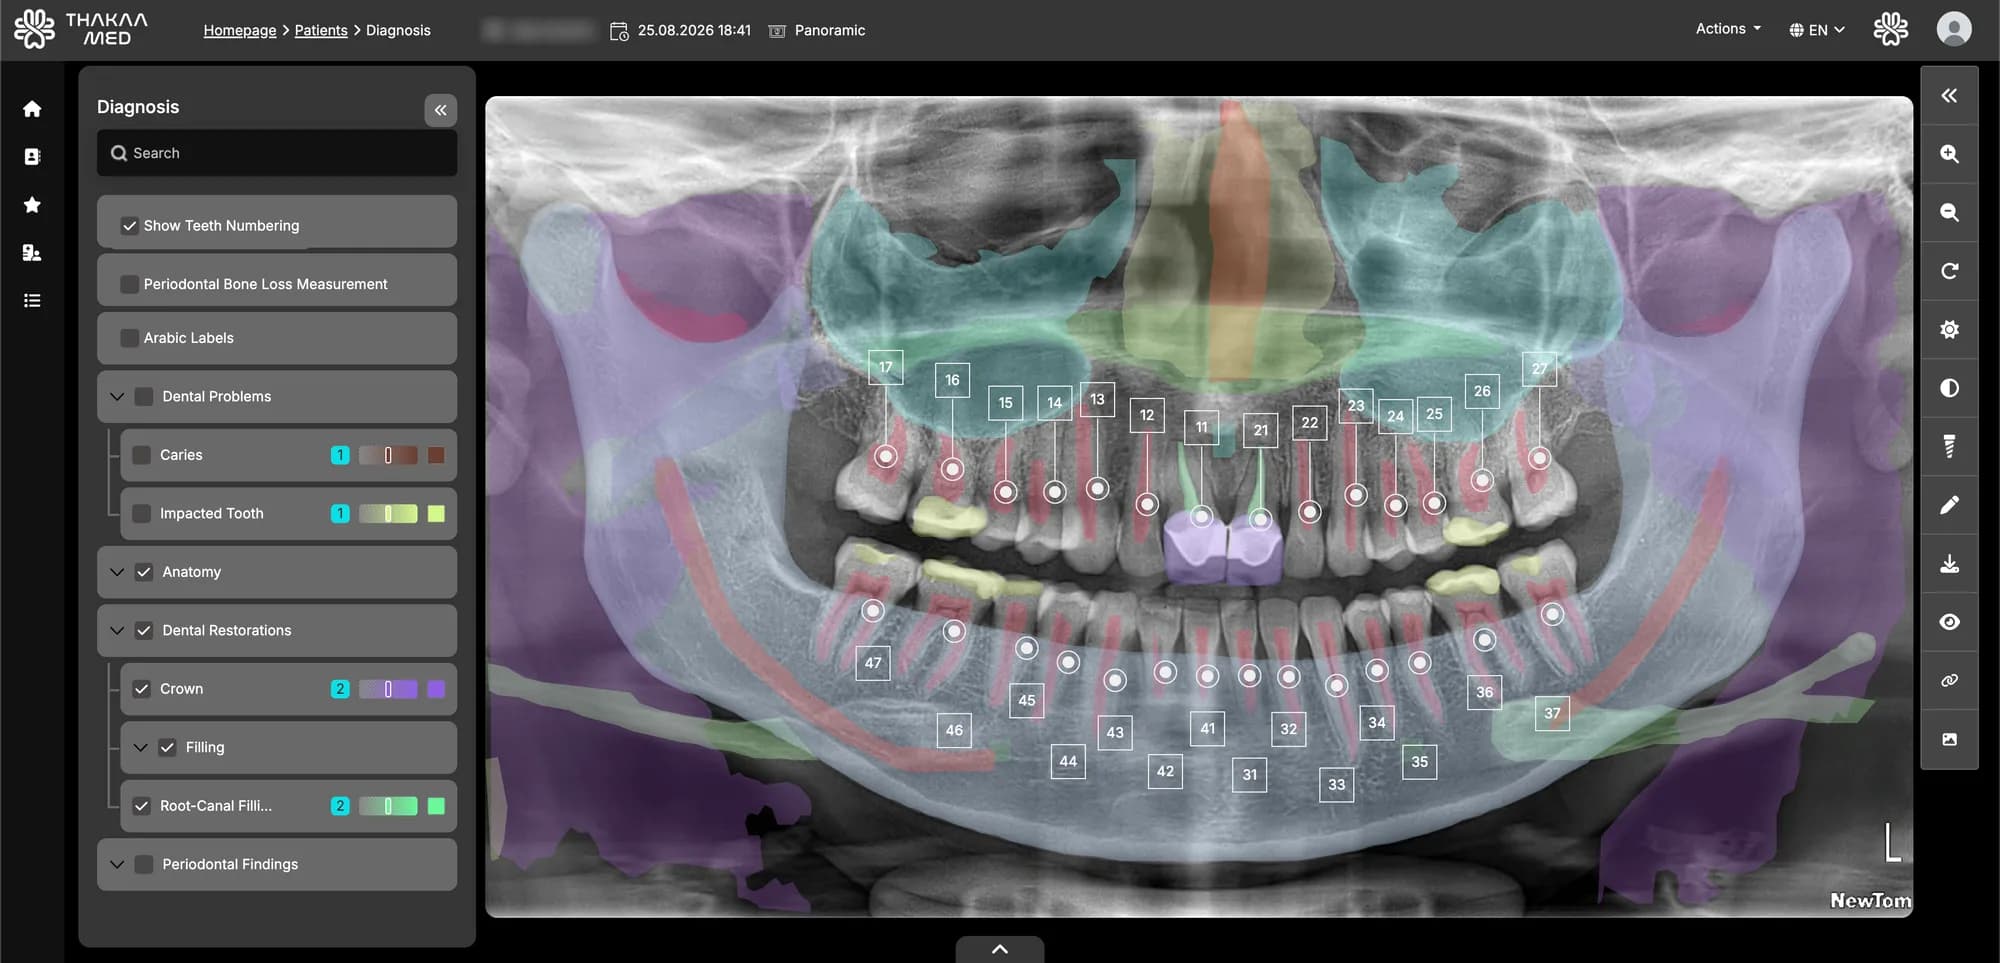Collapse the Dental Restorations group chevron

[x=117, y=631]
